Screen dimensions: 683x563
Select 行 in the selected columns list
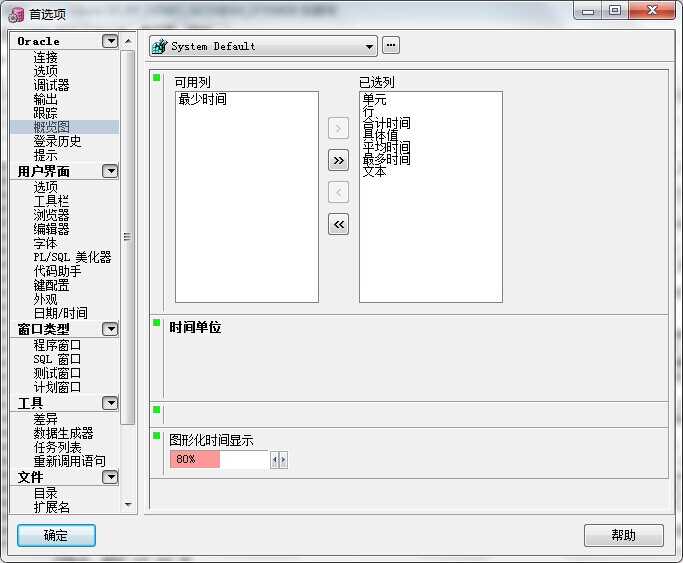[369, 111]
